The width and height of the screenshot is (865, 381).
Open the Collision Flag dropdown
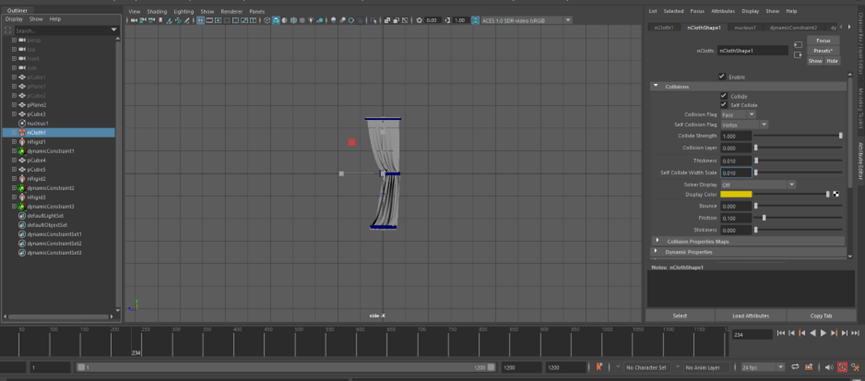point(738,115)
